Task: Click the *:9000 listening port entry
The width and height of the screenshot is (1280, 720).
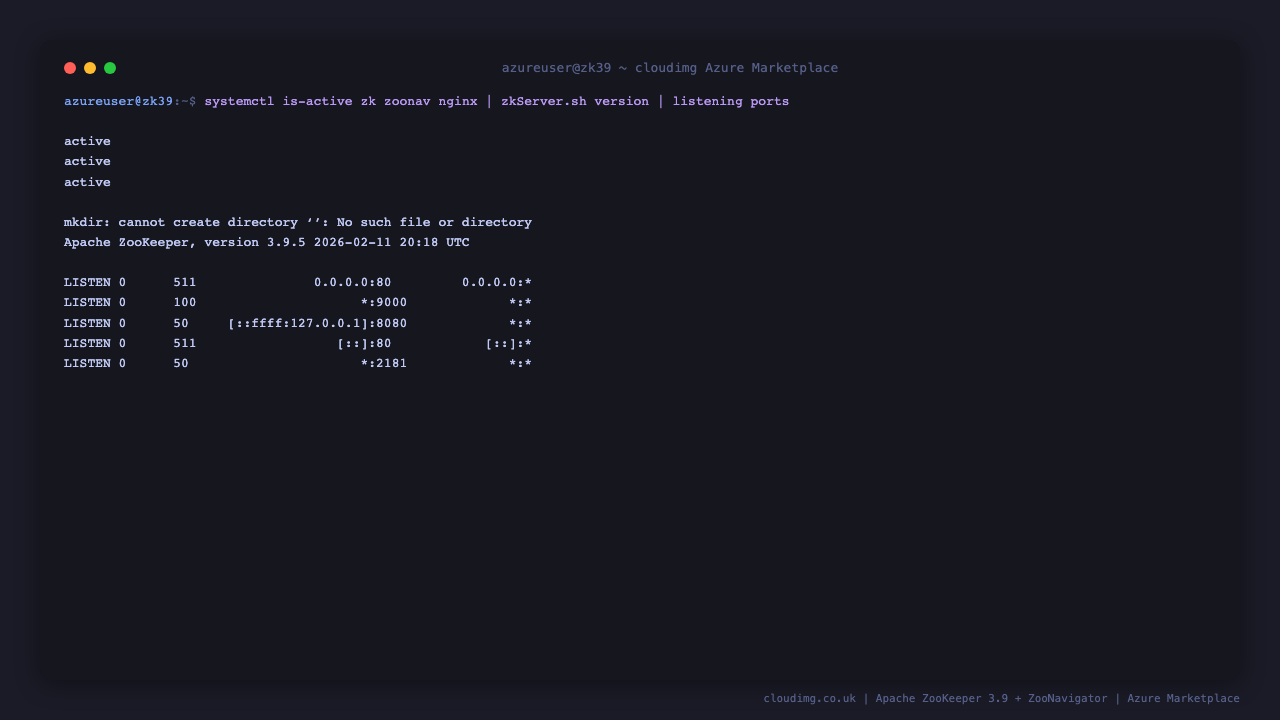Action: coord(384,303)
